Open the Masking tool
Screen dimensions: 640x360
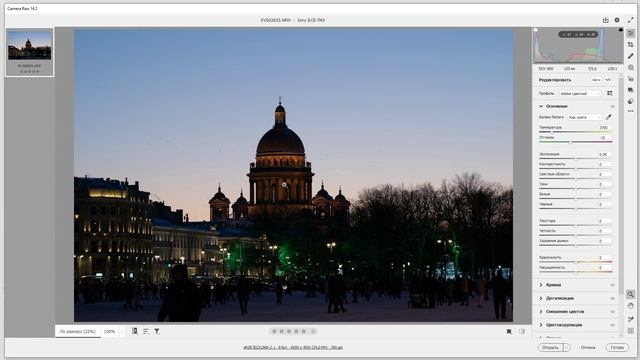click(x=631, y=67)
